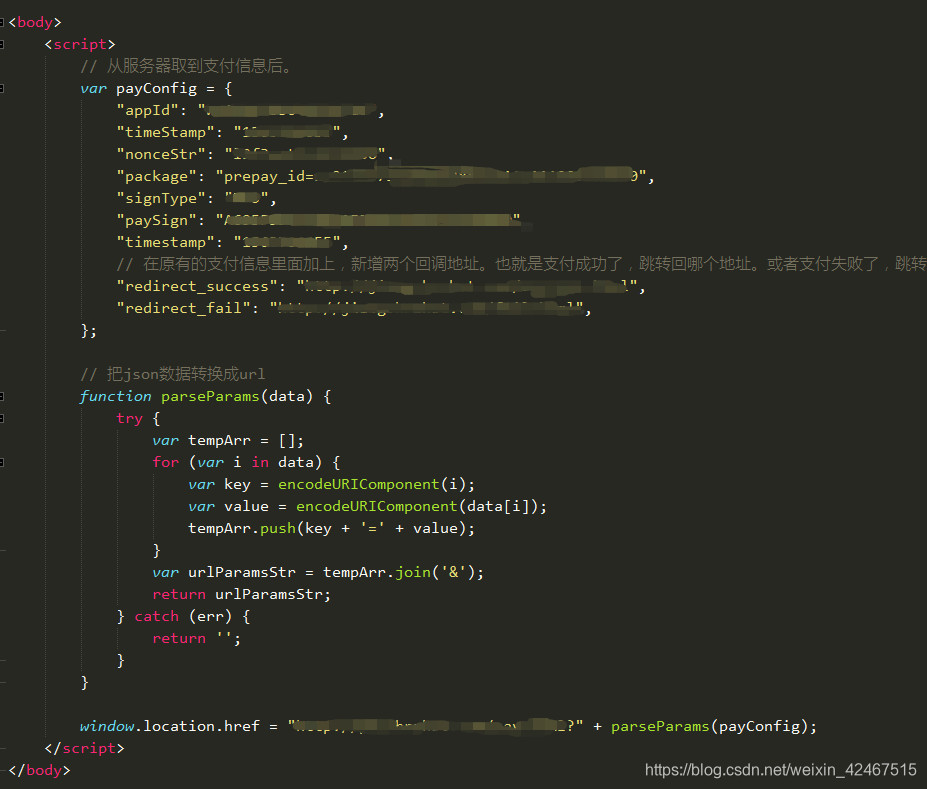Image resolution: width=927 pixels, height=789 pixels.
Task: Collapse the fold marker on function parseParams line
Action: point(2,397)
